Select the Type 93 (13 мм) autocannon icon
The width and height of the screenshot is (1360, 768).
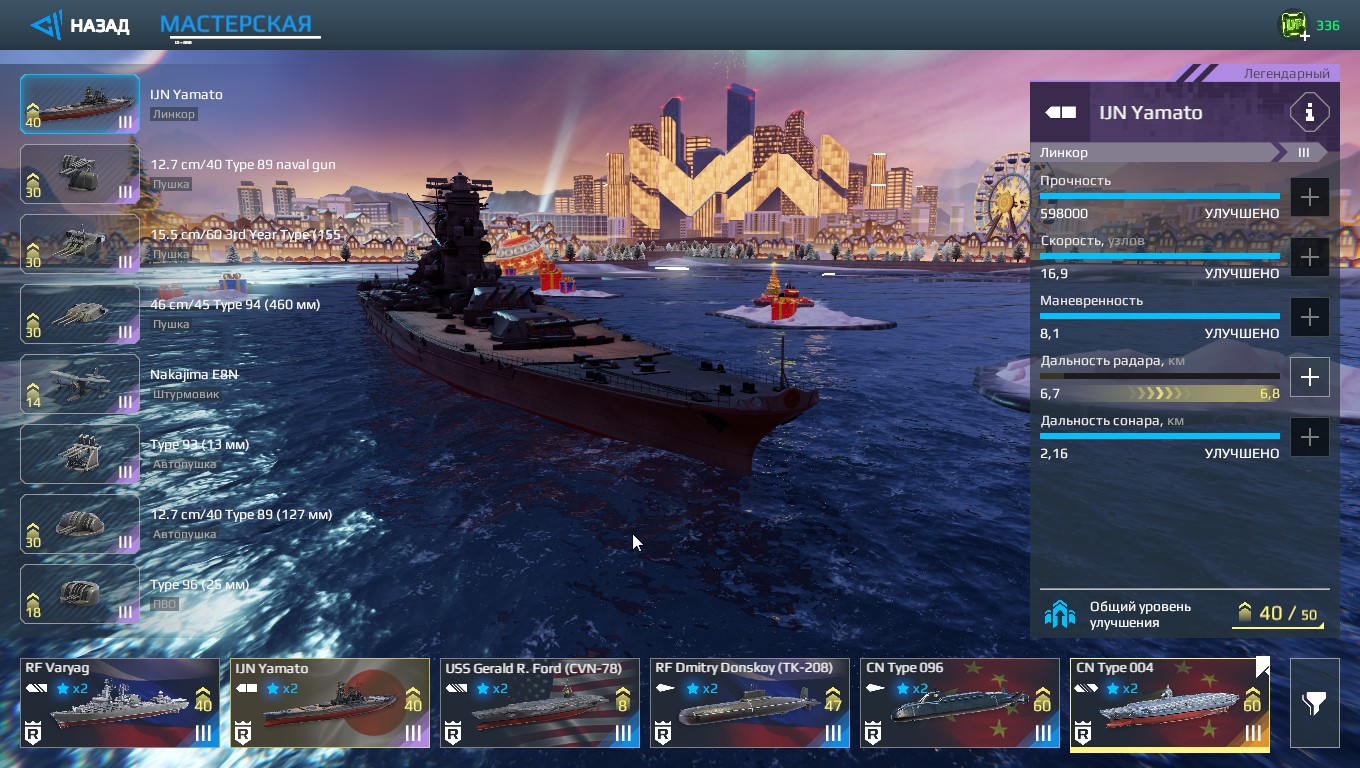pyautogui.click(x=80, y=454)
